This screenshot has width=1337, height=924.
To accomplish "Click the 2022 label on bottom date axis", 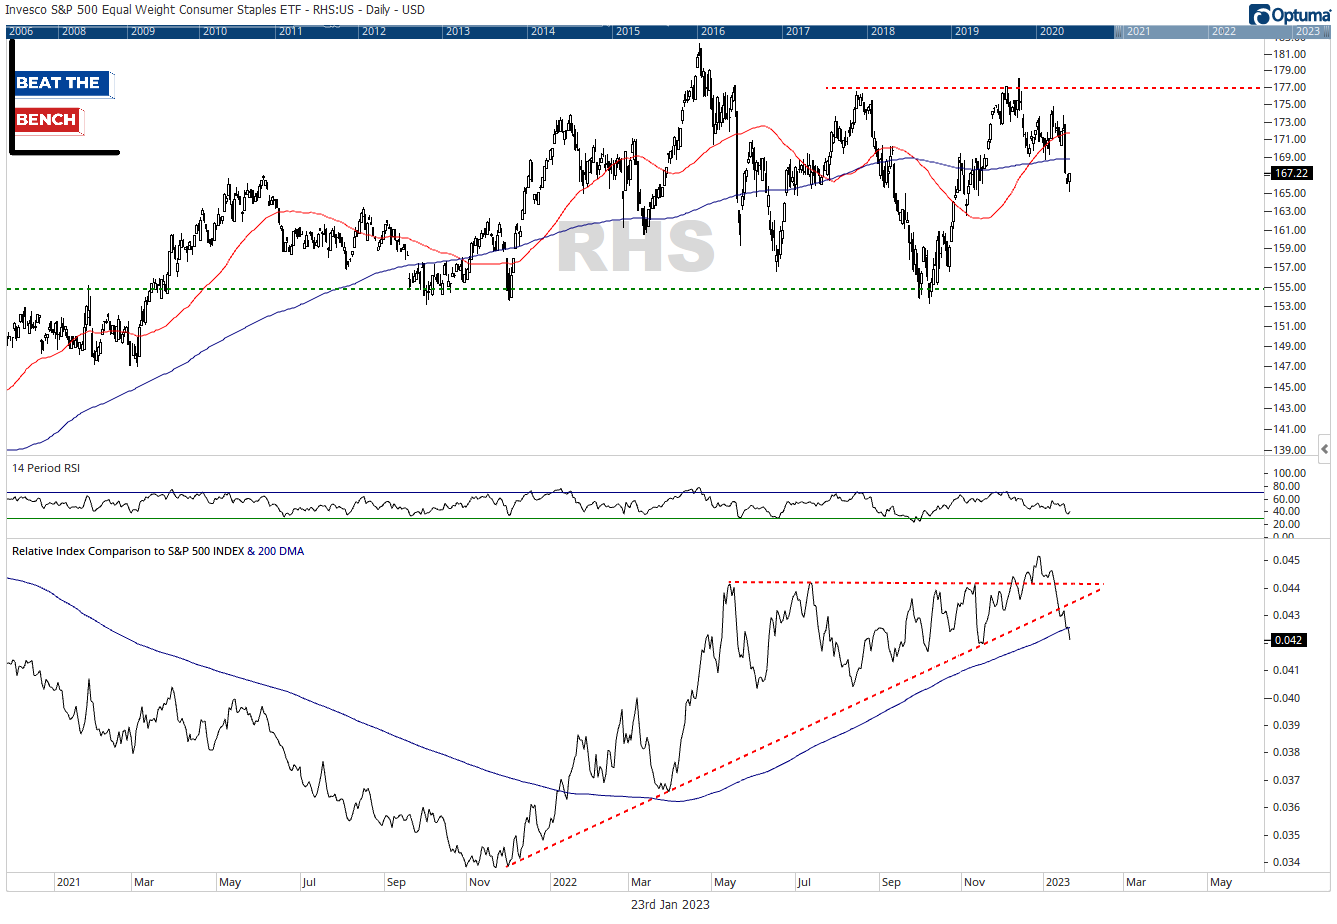I will click(565, 882).
